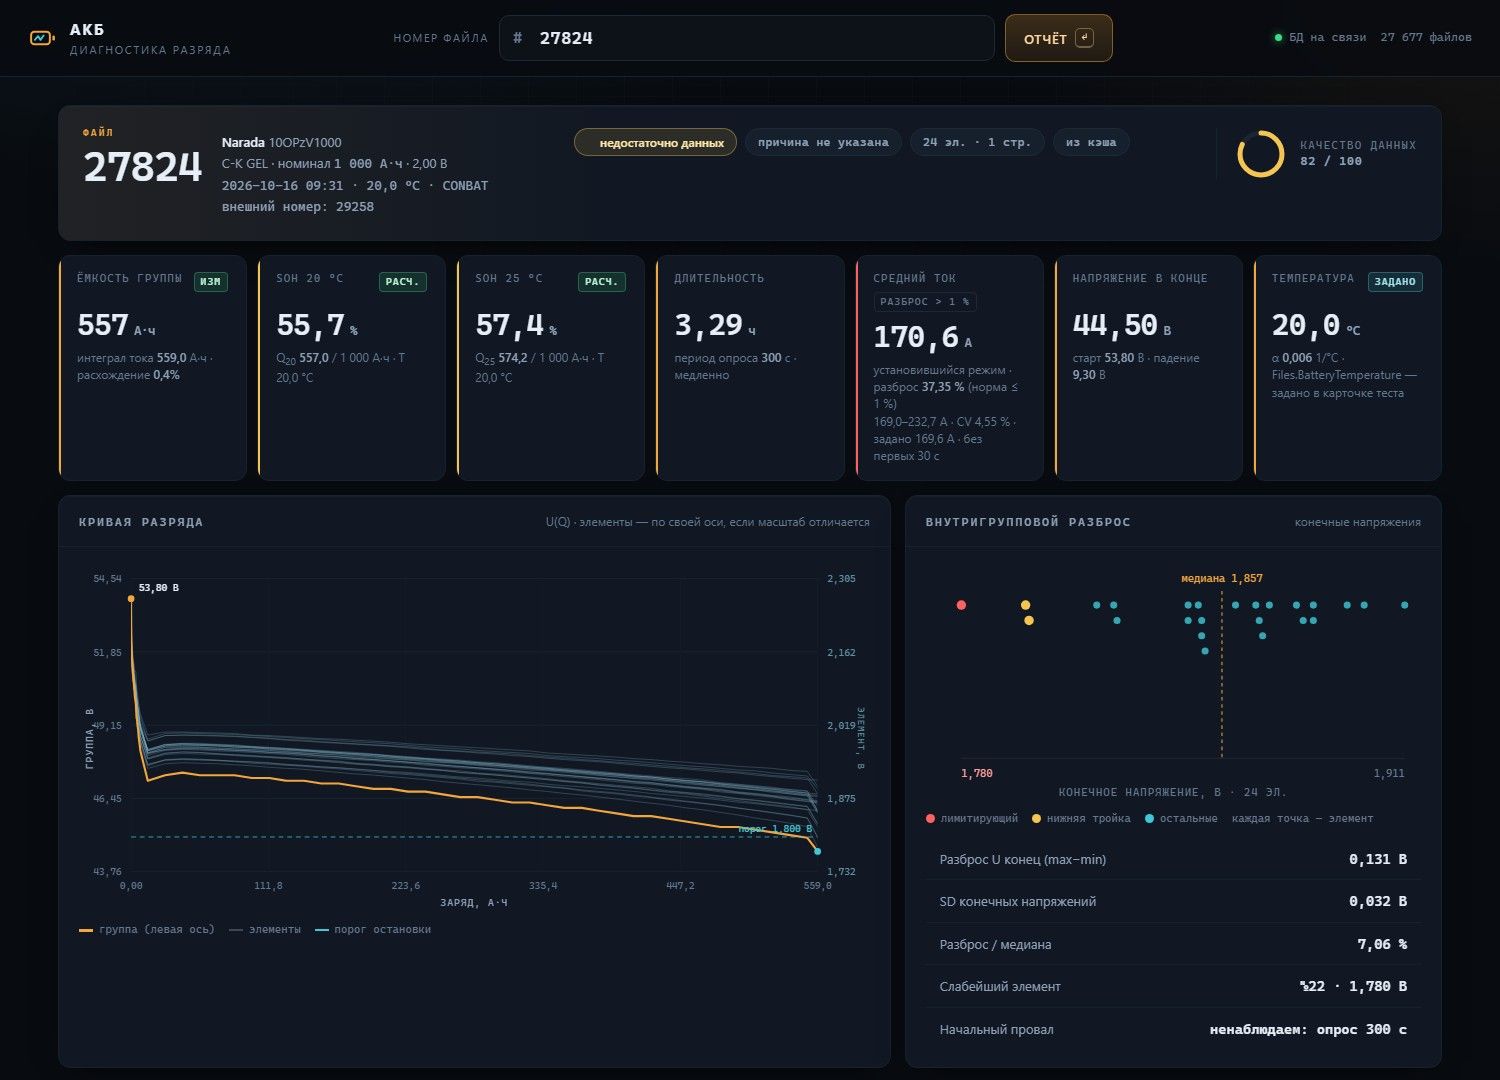Click the 'из кэша' chip
Screen dimensions: 1500x1080
1091,142
